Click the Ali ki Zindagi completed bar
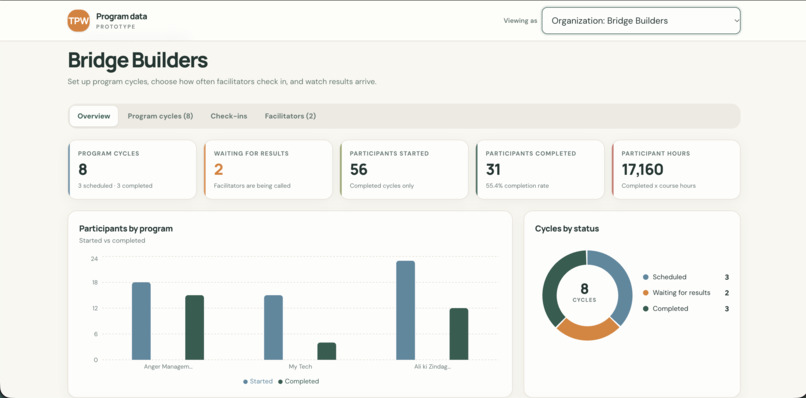The image size is (806, 398). pyautogui.click(x=459, y=334)
